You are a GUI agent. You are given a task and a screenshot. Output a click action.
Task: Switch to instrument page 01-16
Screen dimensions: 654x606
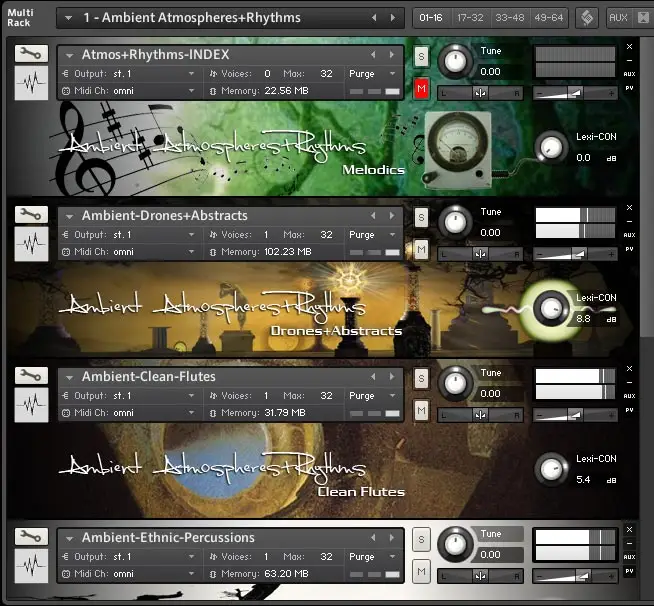click(431, 18)
